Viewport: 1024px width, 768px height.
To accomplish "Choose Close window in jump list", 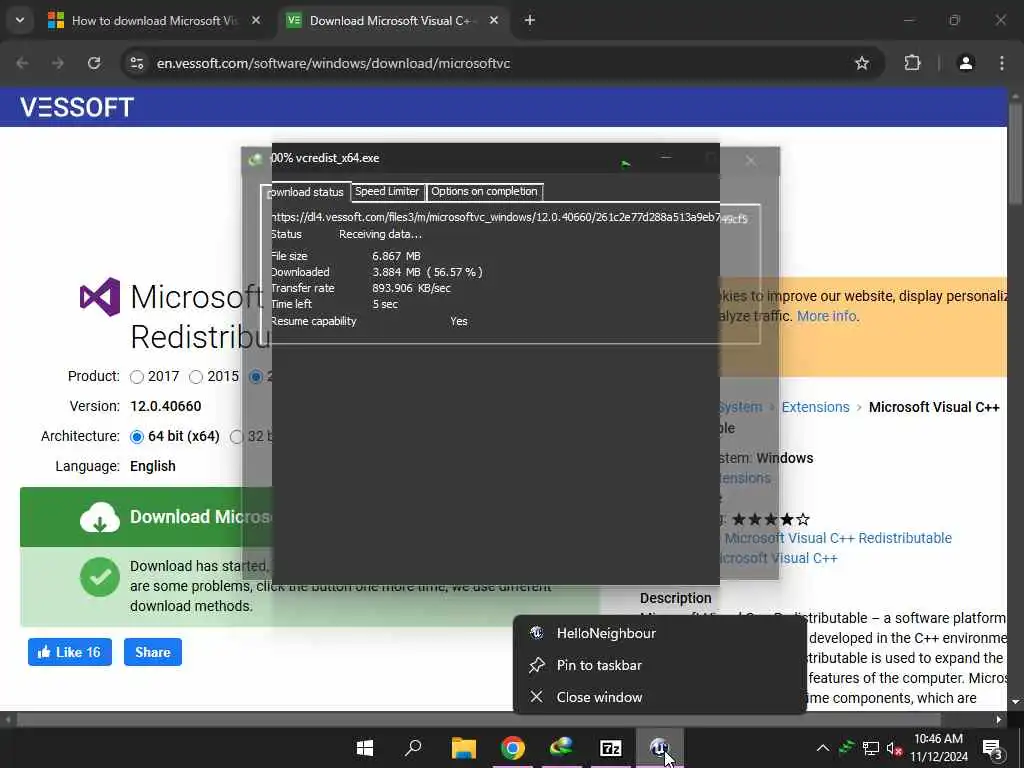I will coord(660,697).
